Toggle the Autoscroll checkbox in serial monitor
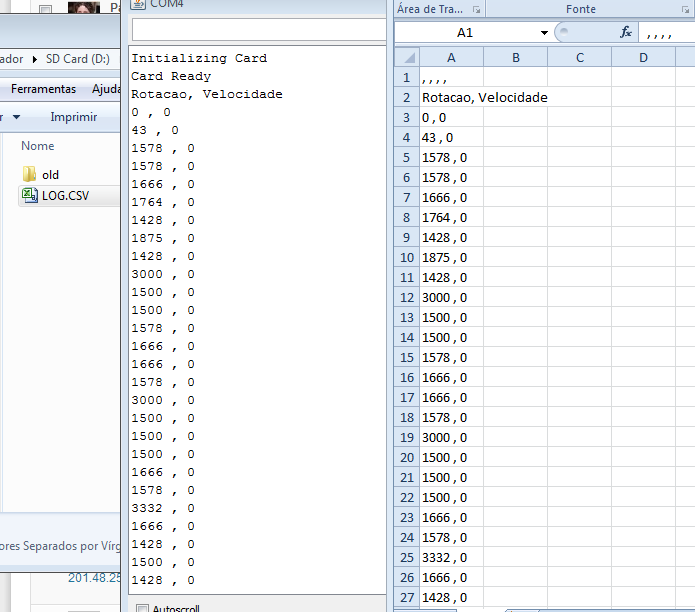This screenshot has height=612, width=695. click(x=142, y=609)
